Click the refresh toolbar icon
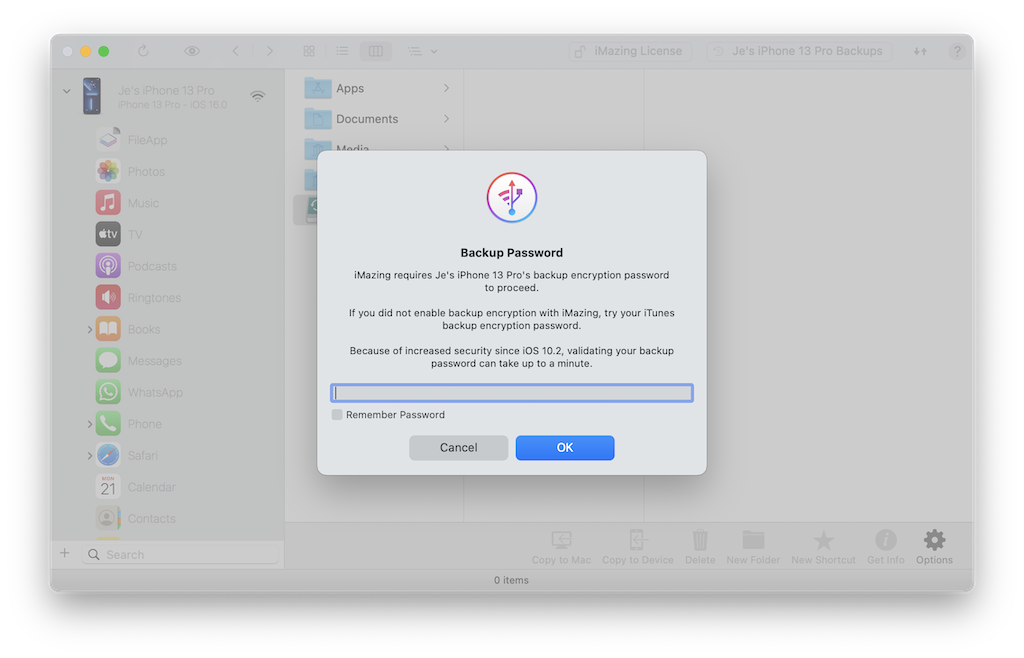Image resolution: width=1024 pixels, height=658 pixels. [x=143, y=51]
